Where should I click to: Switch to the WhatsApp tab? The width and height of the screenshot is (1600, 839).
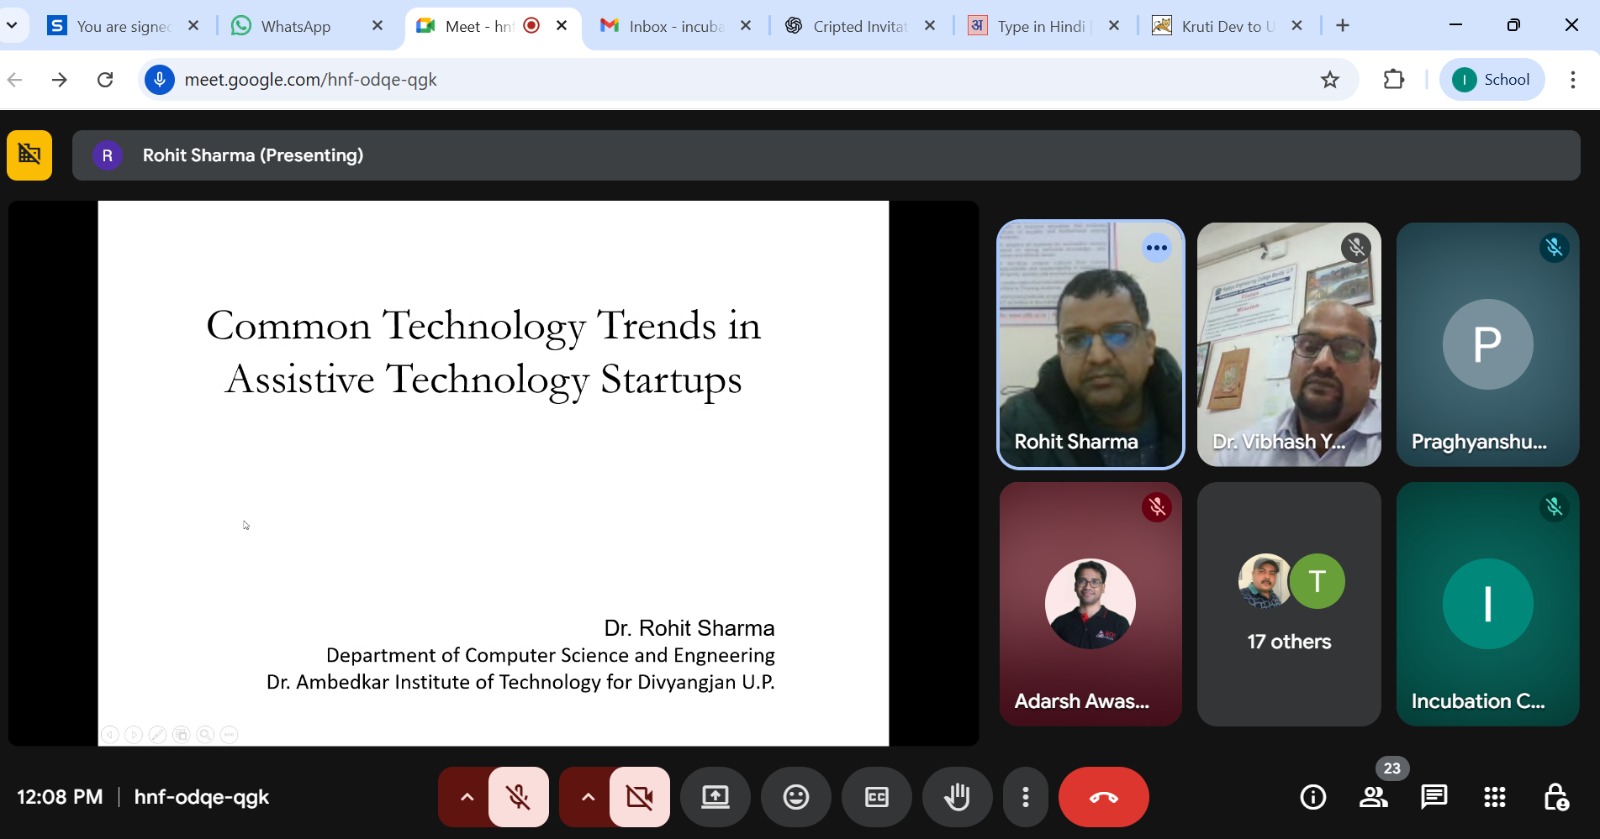click(x=295, y=26)
